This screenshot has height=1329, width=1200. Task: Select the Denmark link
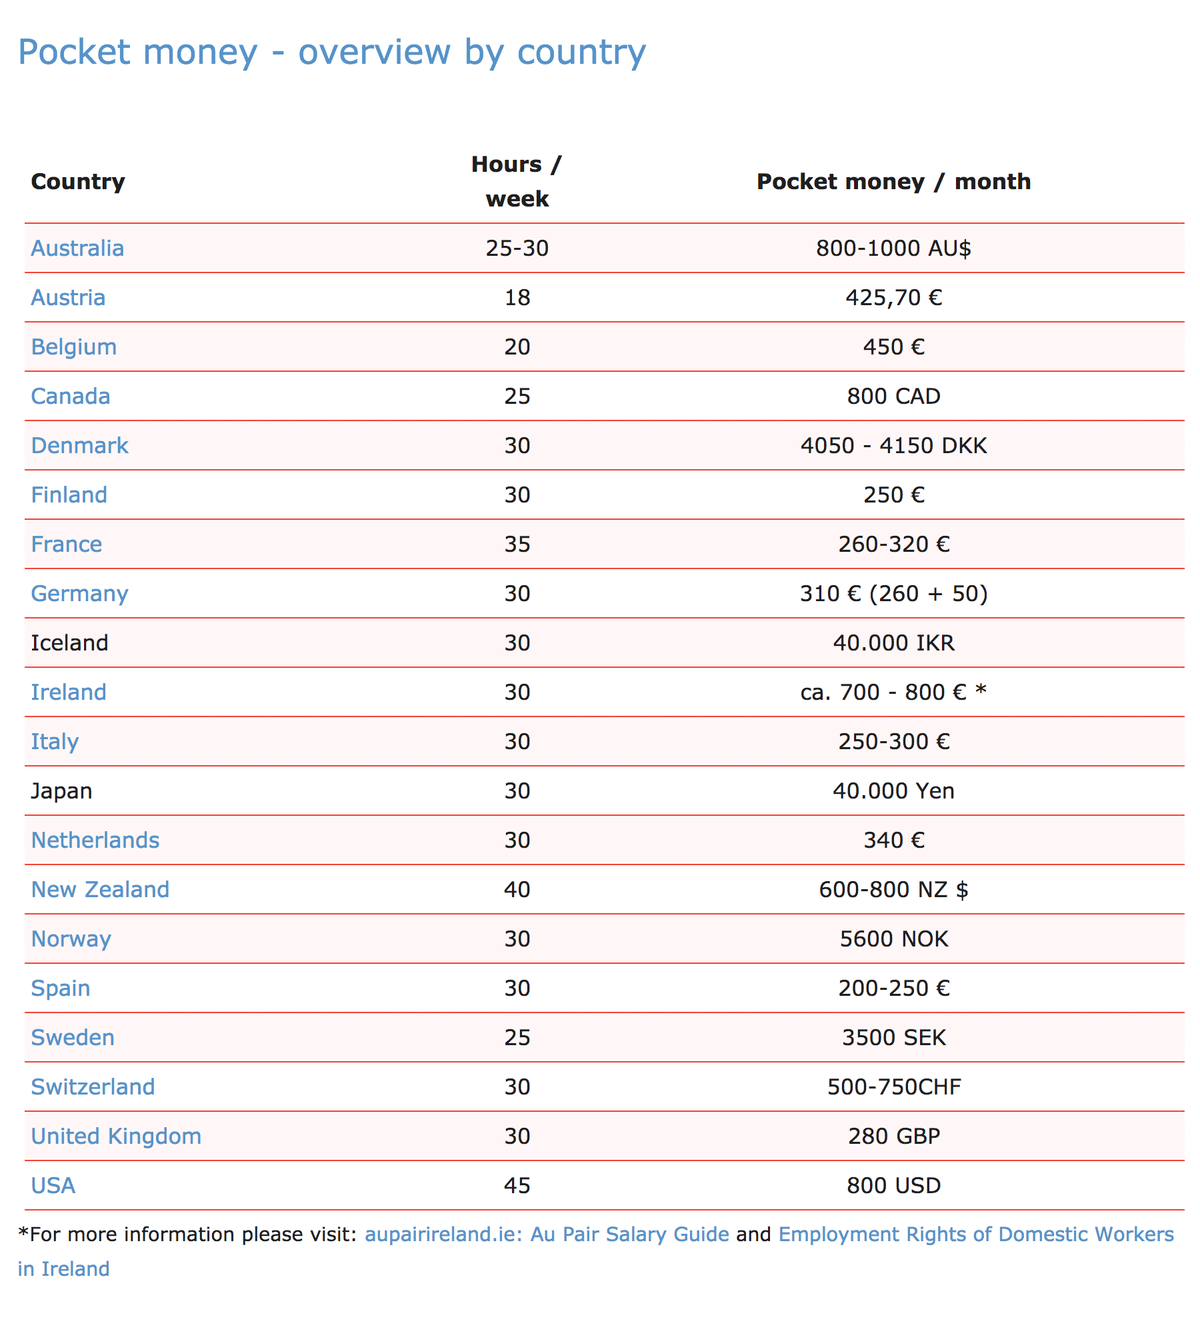point(79,445)
